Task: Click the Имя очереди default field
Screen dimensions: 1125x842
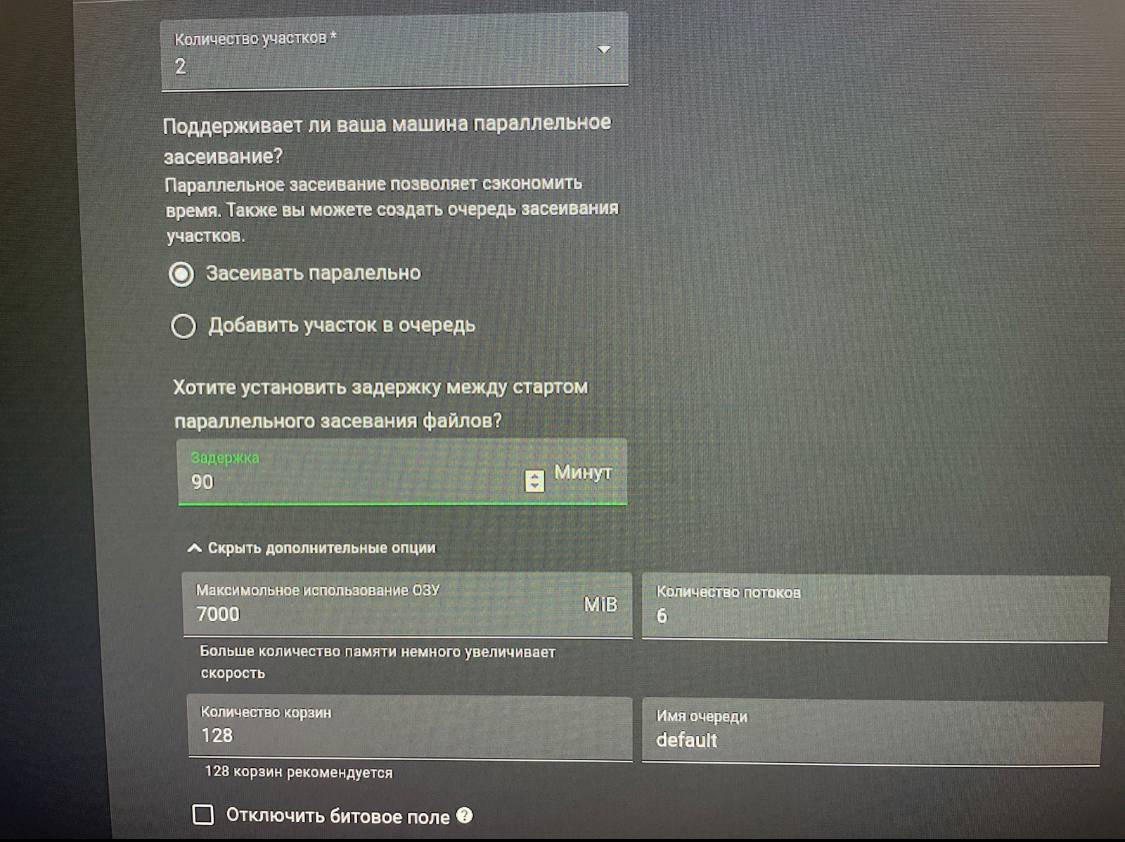Action: coord(872,732)
